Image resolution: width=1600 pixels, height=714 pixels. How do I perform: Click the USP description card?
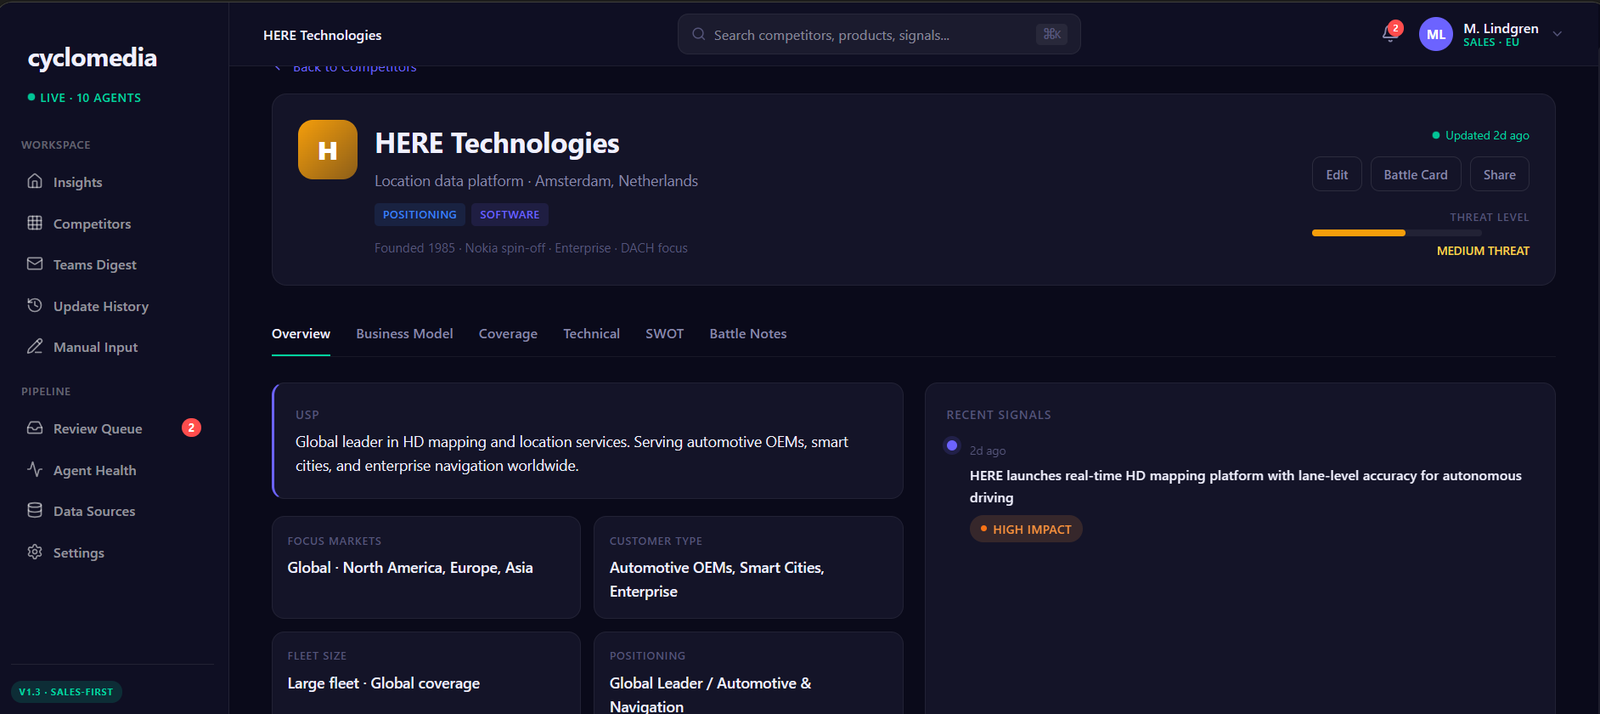point(588,441)
